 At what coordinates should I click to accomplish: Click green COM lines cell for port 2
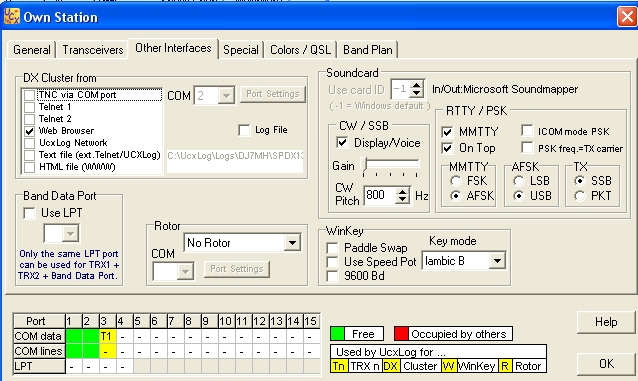tap(91, 351)
